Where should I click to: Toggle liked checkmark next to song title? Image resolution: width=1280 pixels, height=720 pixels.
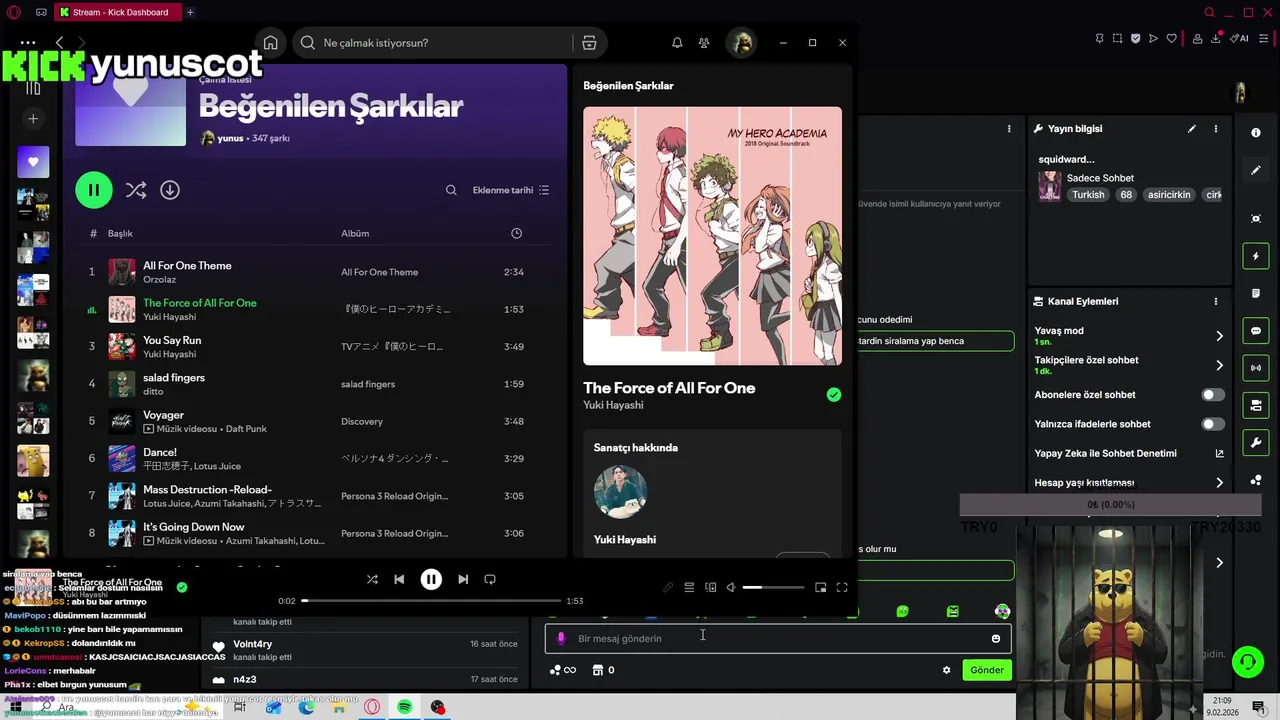(834, 395)
